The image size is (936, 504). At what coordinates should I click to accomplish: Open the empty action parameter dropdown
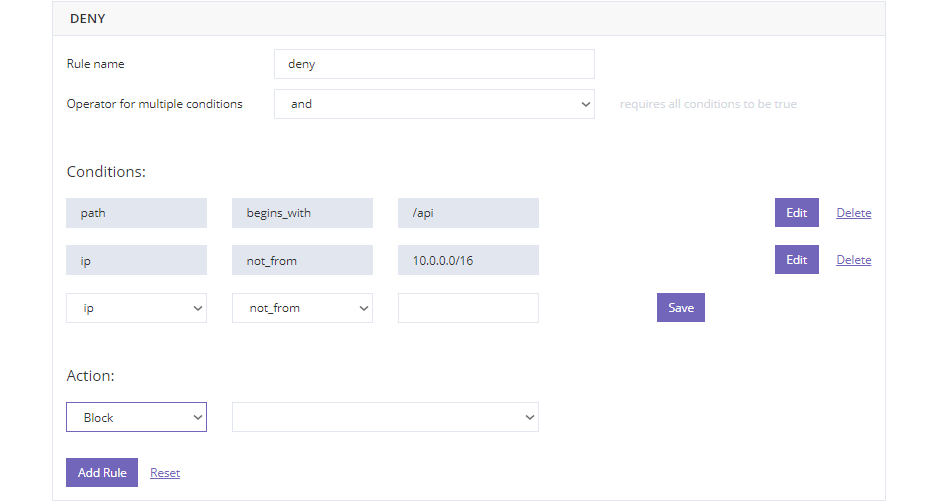click(385, 417)
